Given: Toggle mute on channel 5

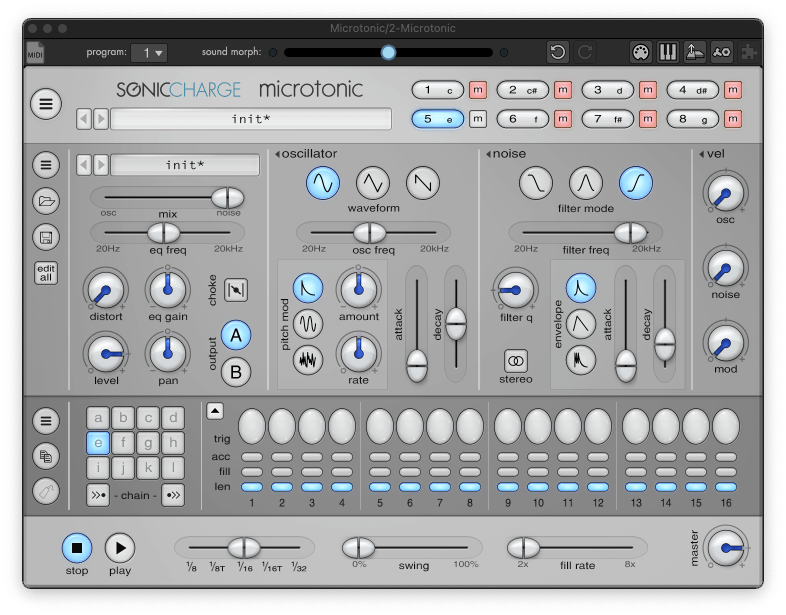Looking at the screenshot, I should click(x=477, y=120).
